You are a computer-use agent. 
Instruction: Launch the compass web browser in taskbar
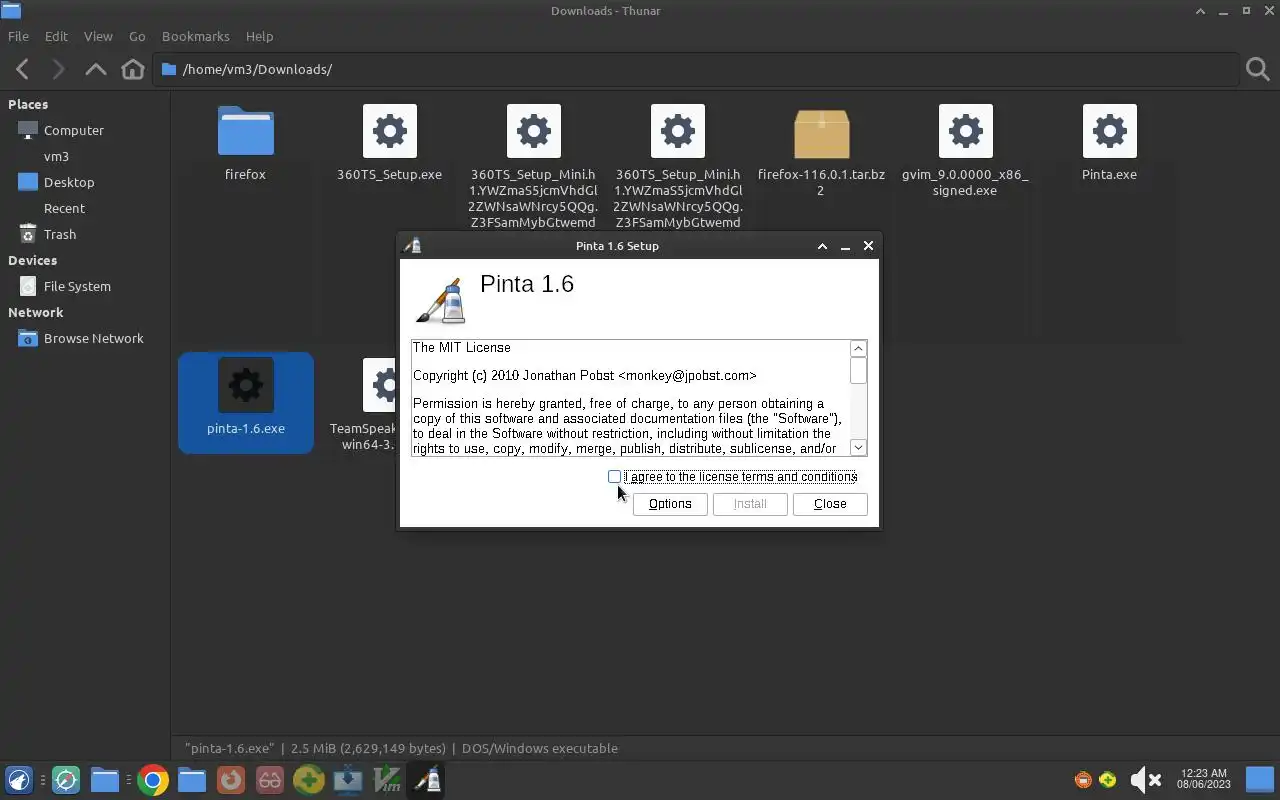pos(66,780)
